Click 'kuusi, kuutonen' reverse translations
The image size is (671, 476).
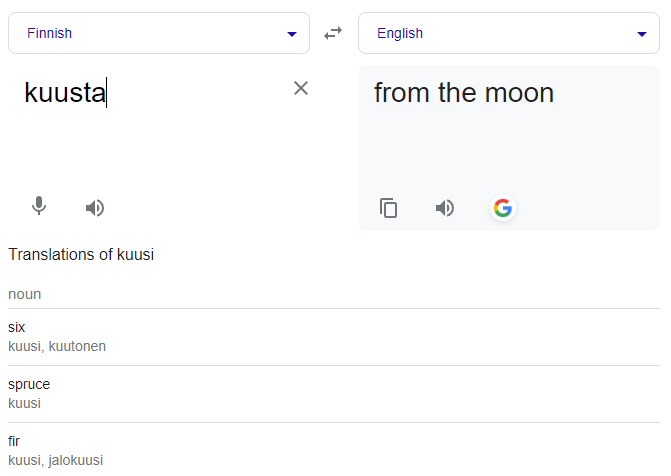pos(57,346)
